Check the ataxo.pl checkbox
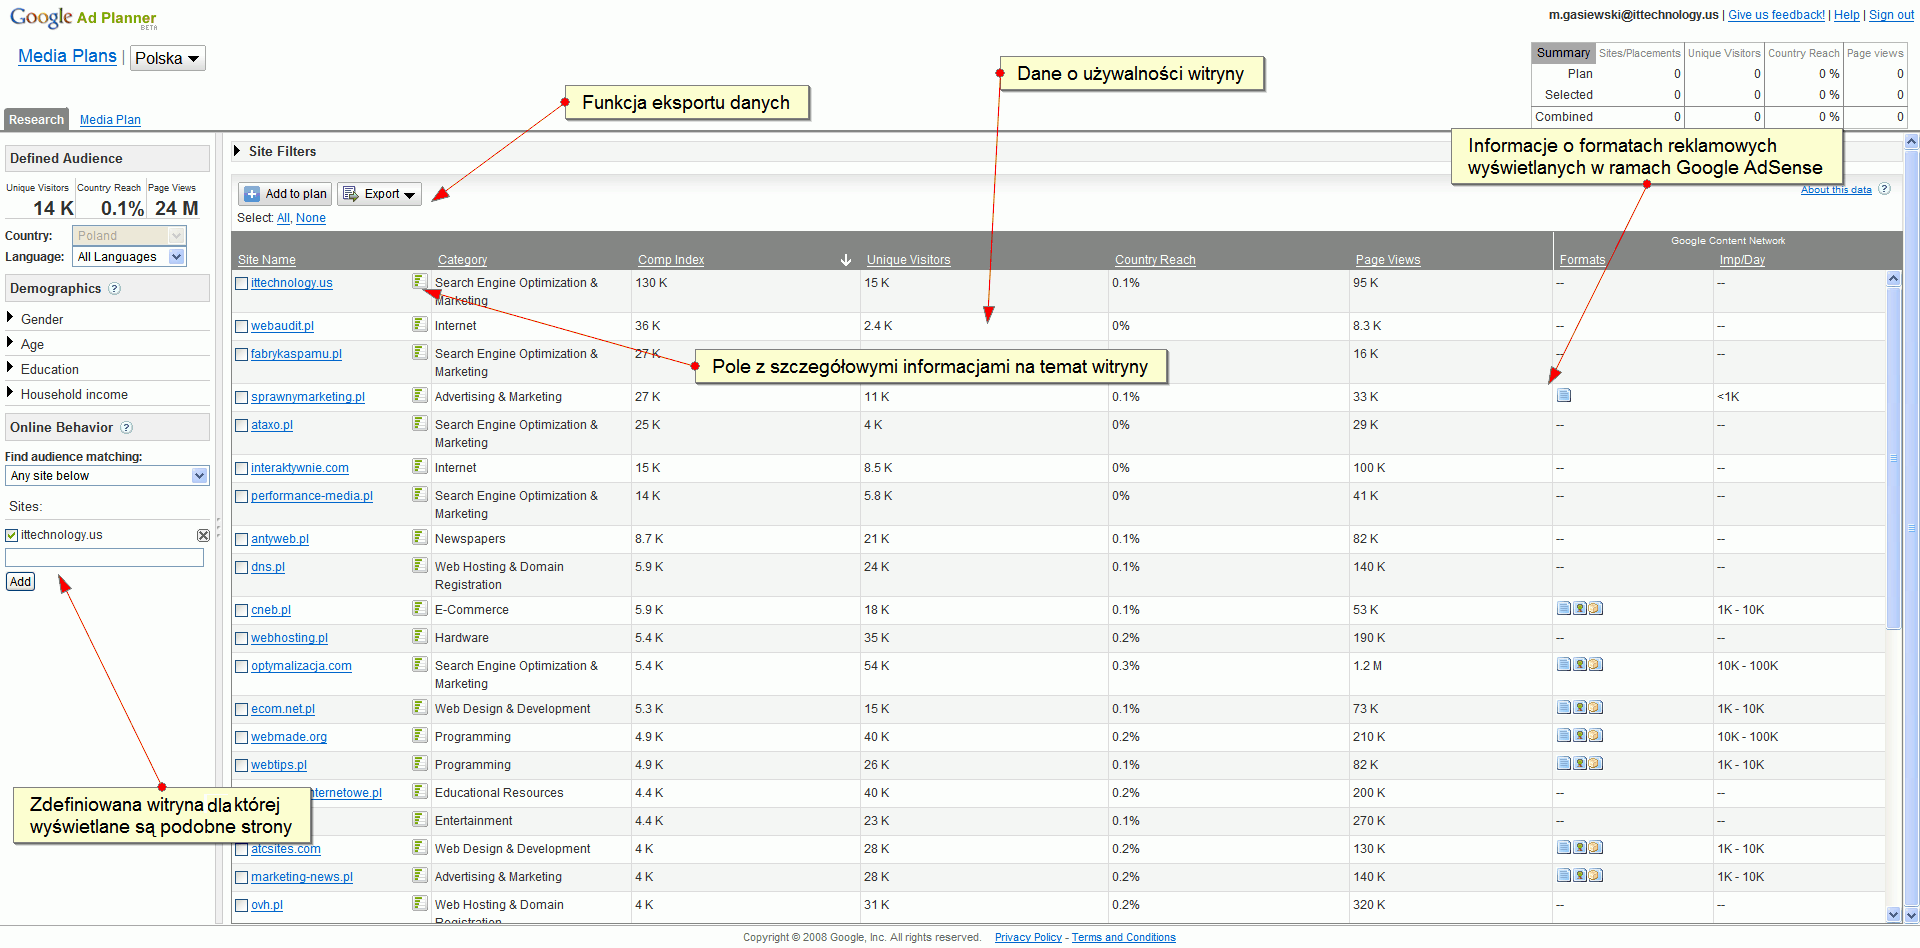This screenshot has height=948, width=1920. [241, 425]
